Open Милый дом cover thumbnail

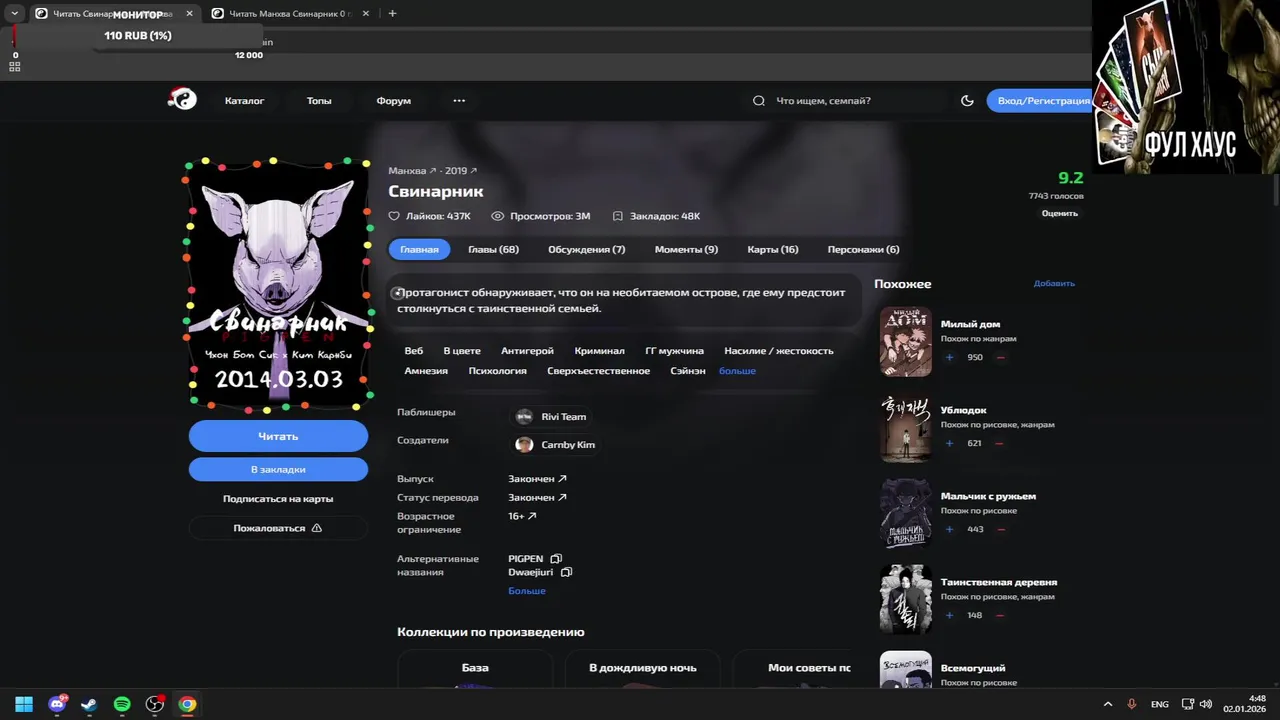[906, 342]
